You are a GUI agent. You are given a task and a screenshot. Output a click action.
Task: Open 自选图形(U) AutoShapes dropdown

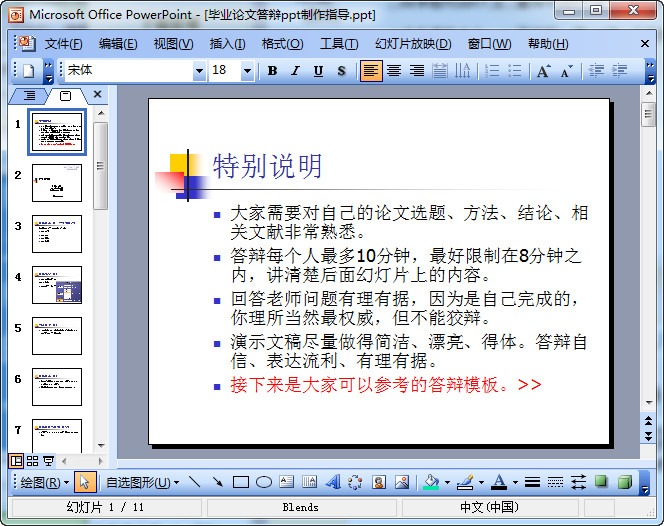[x=142, y=482]
